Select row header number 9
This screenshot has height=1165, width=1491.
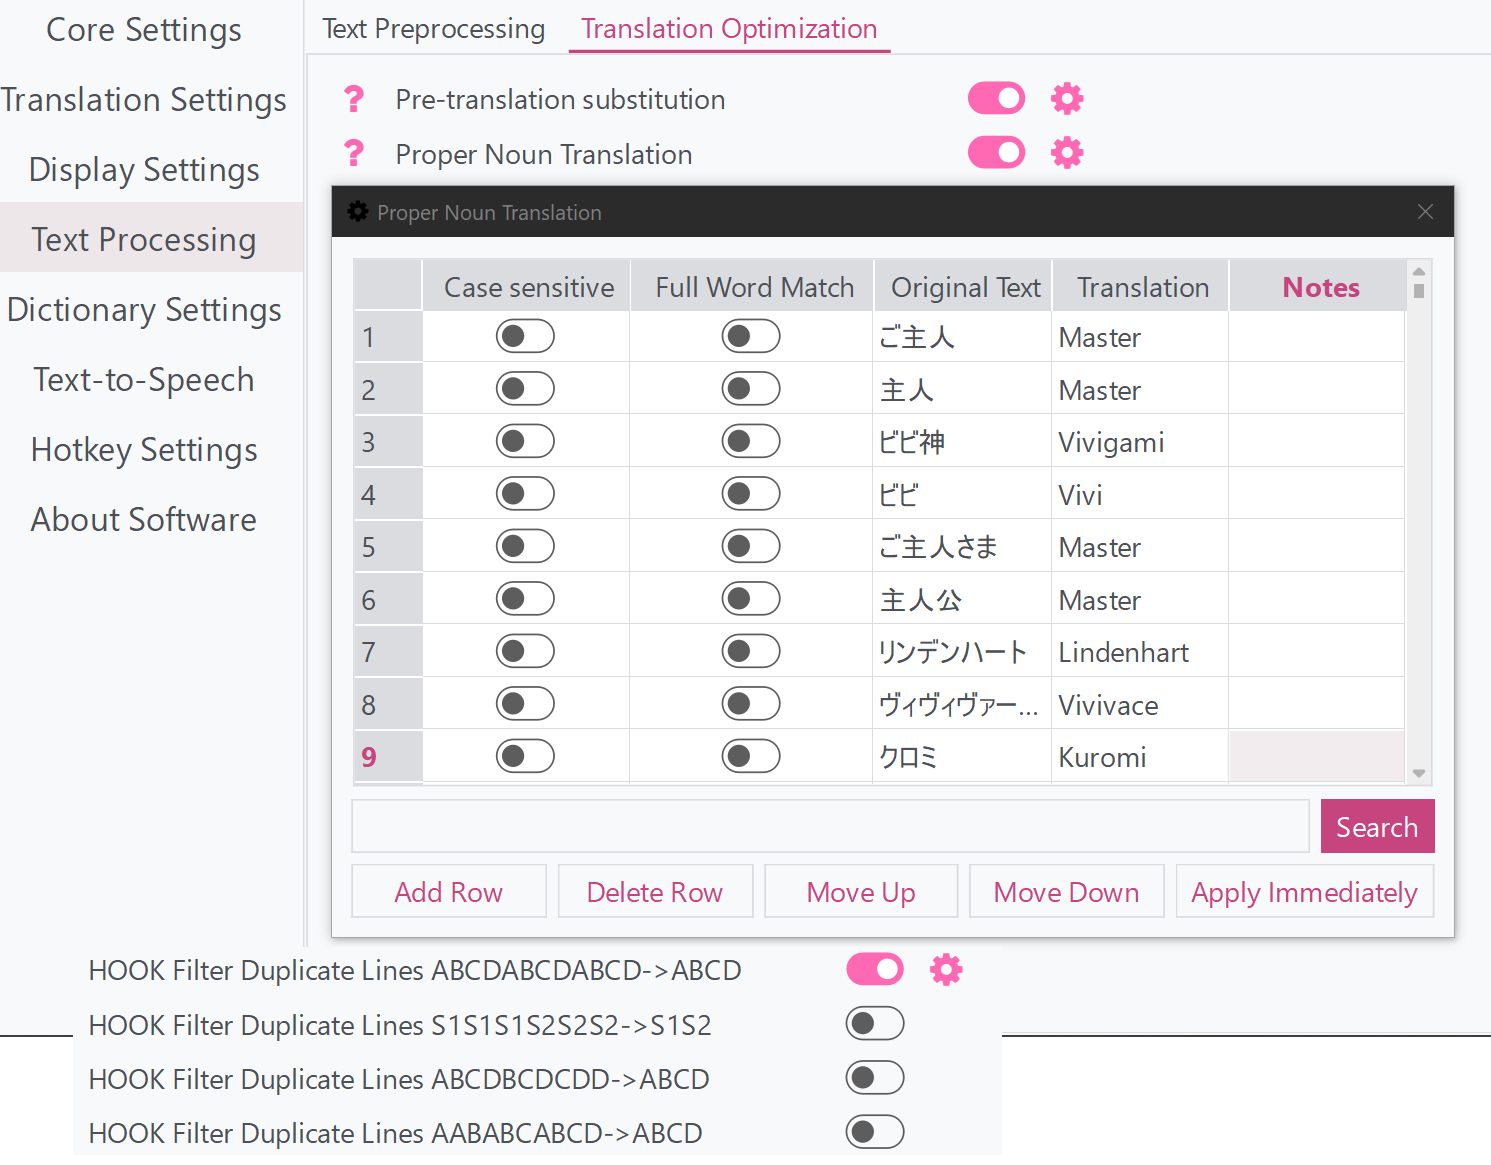pos(388,757)
